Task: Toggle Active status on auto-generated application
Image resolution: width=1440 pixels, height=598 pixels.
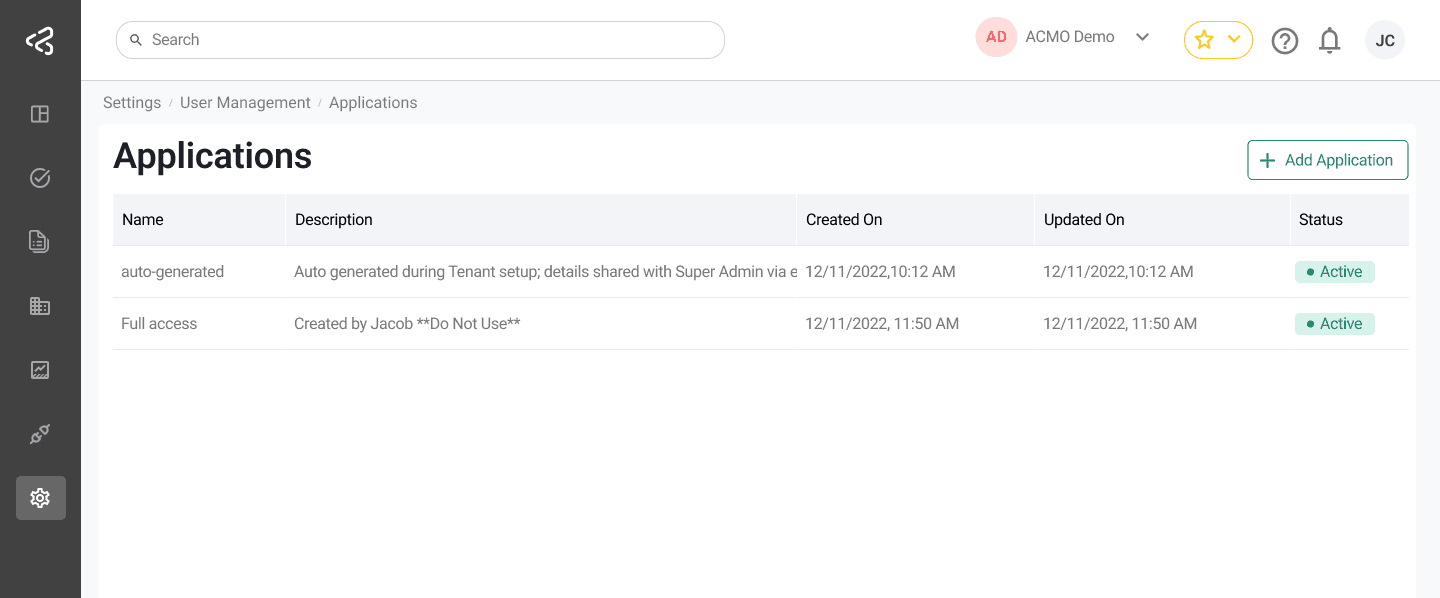Action: (x=1335, y=271)
